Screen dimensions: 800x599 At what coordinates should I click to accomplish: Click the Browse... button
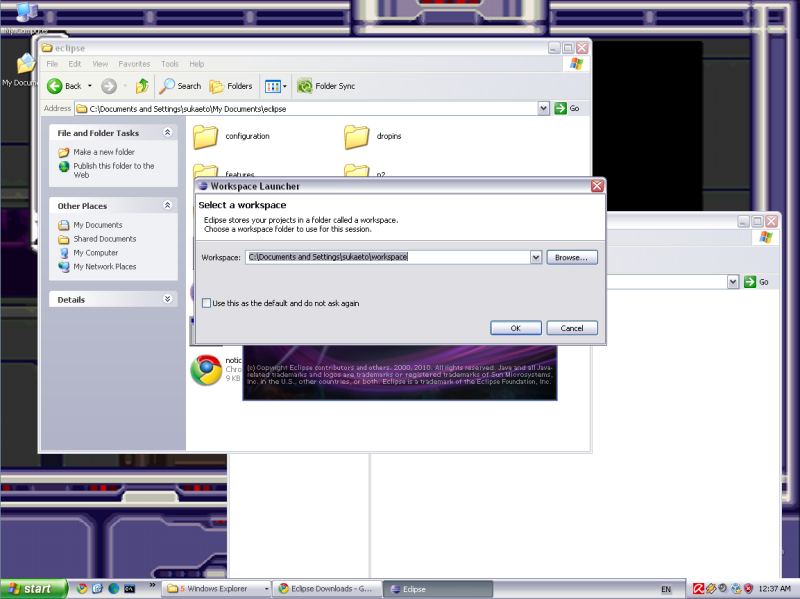click(571, 257)
